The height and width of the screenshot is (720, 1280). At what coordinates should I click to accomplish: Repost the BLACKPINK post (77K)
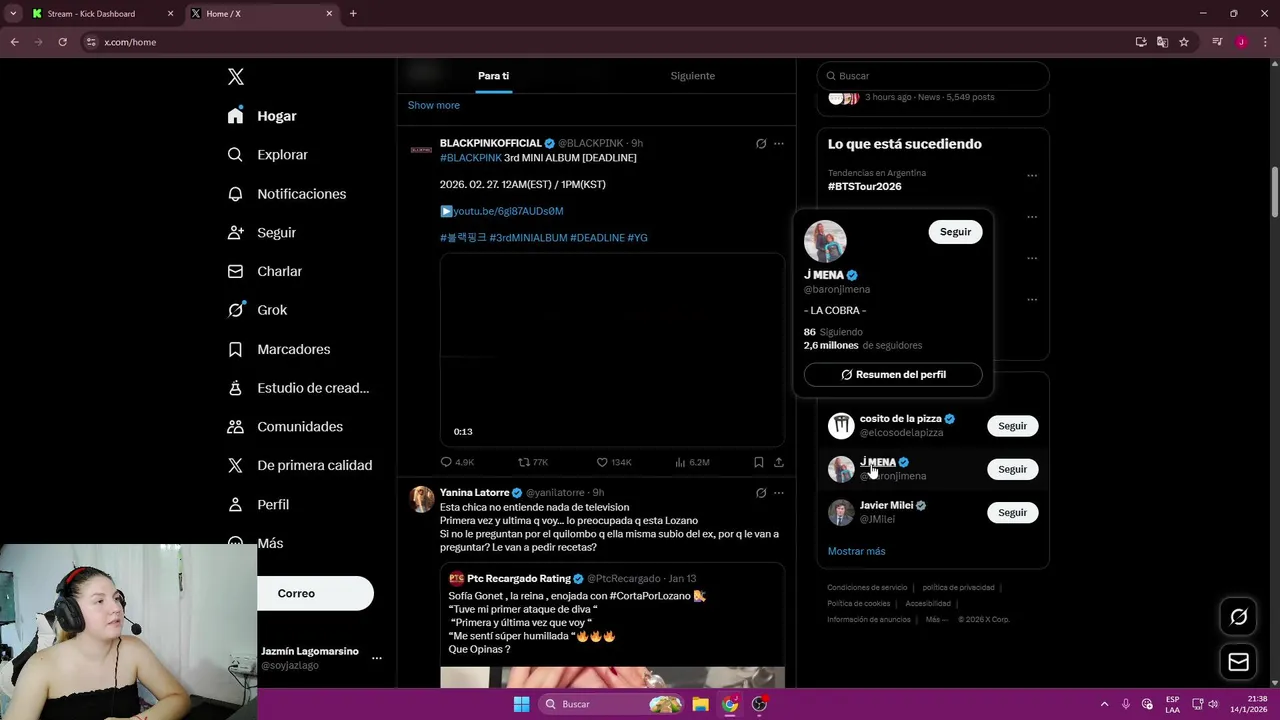click(x=533, y=462)
